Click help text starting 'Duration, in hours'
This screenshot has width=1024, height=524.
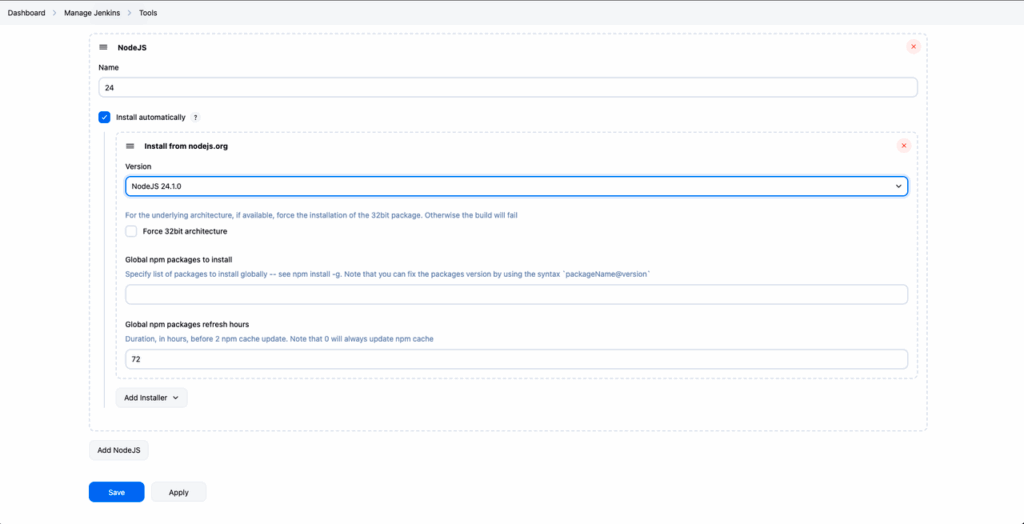click(280, 339)
